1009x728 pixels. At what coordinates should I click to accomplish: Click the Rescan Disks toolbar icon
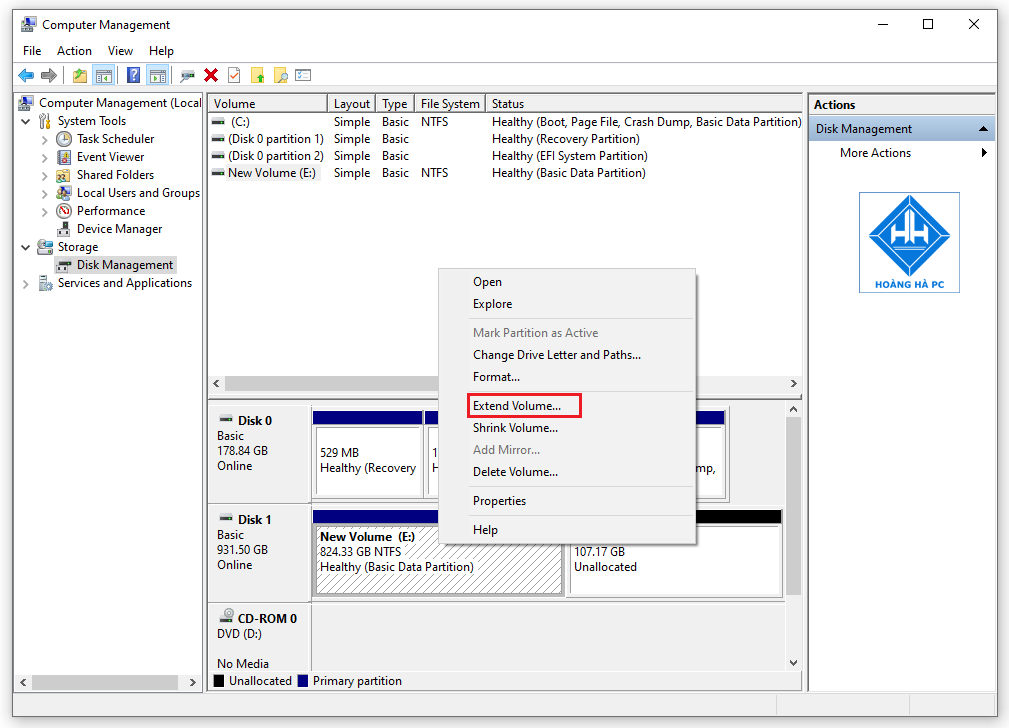pos(186,74)
